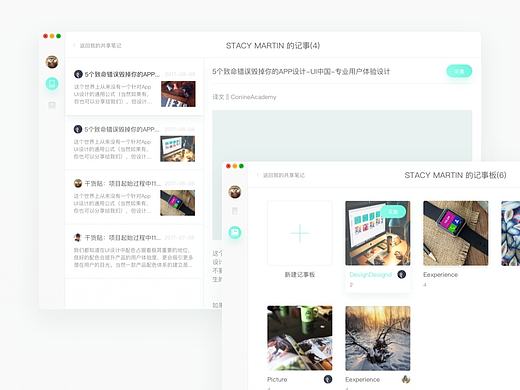Click the Eexperience label under the snowy forest board
The height and width of the screenshot is (390, 520).
point(362,379)
